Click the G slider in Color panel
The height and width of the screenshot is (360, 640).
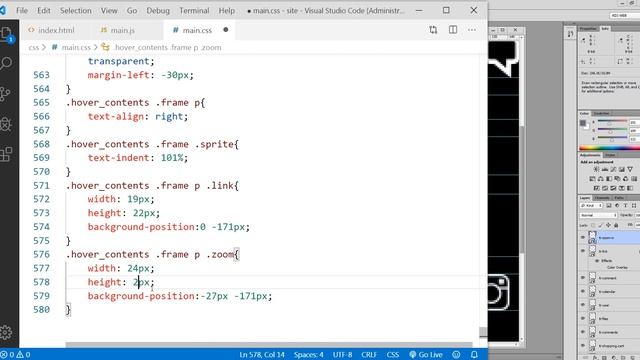(612, 130)
